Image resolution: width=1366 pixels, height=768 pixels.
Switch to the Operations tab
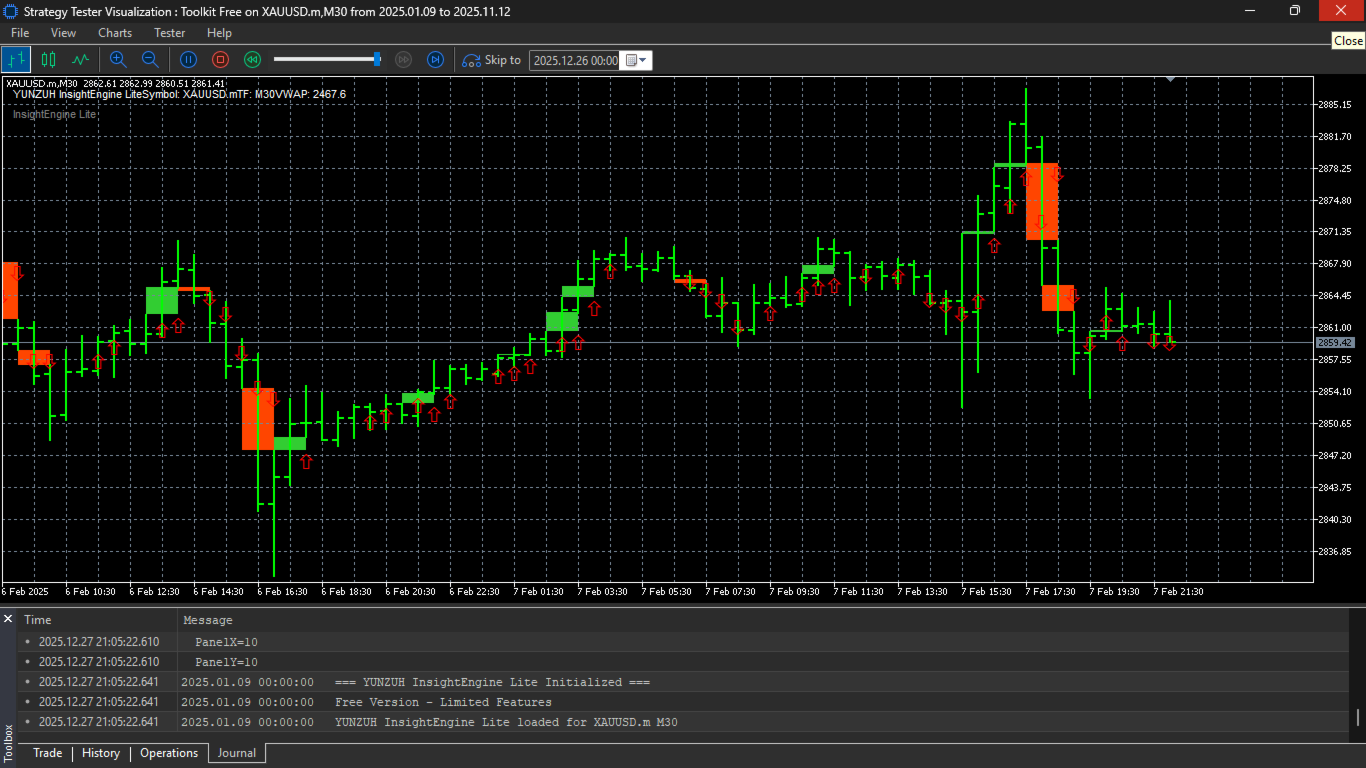169,753
